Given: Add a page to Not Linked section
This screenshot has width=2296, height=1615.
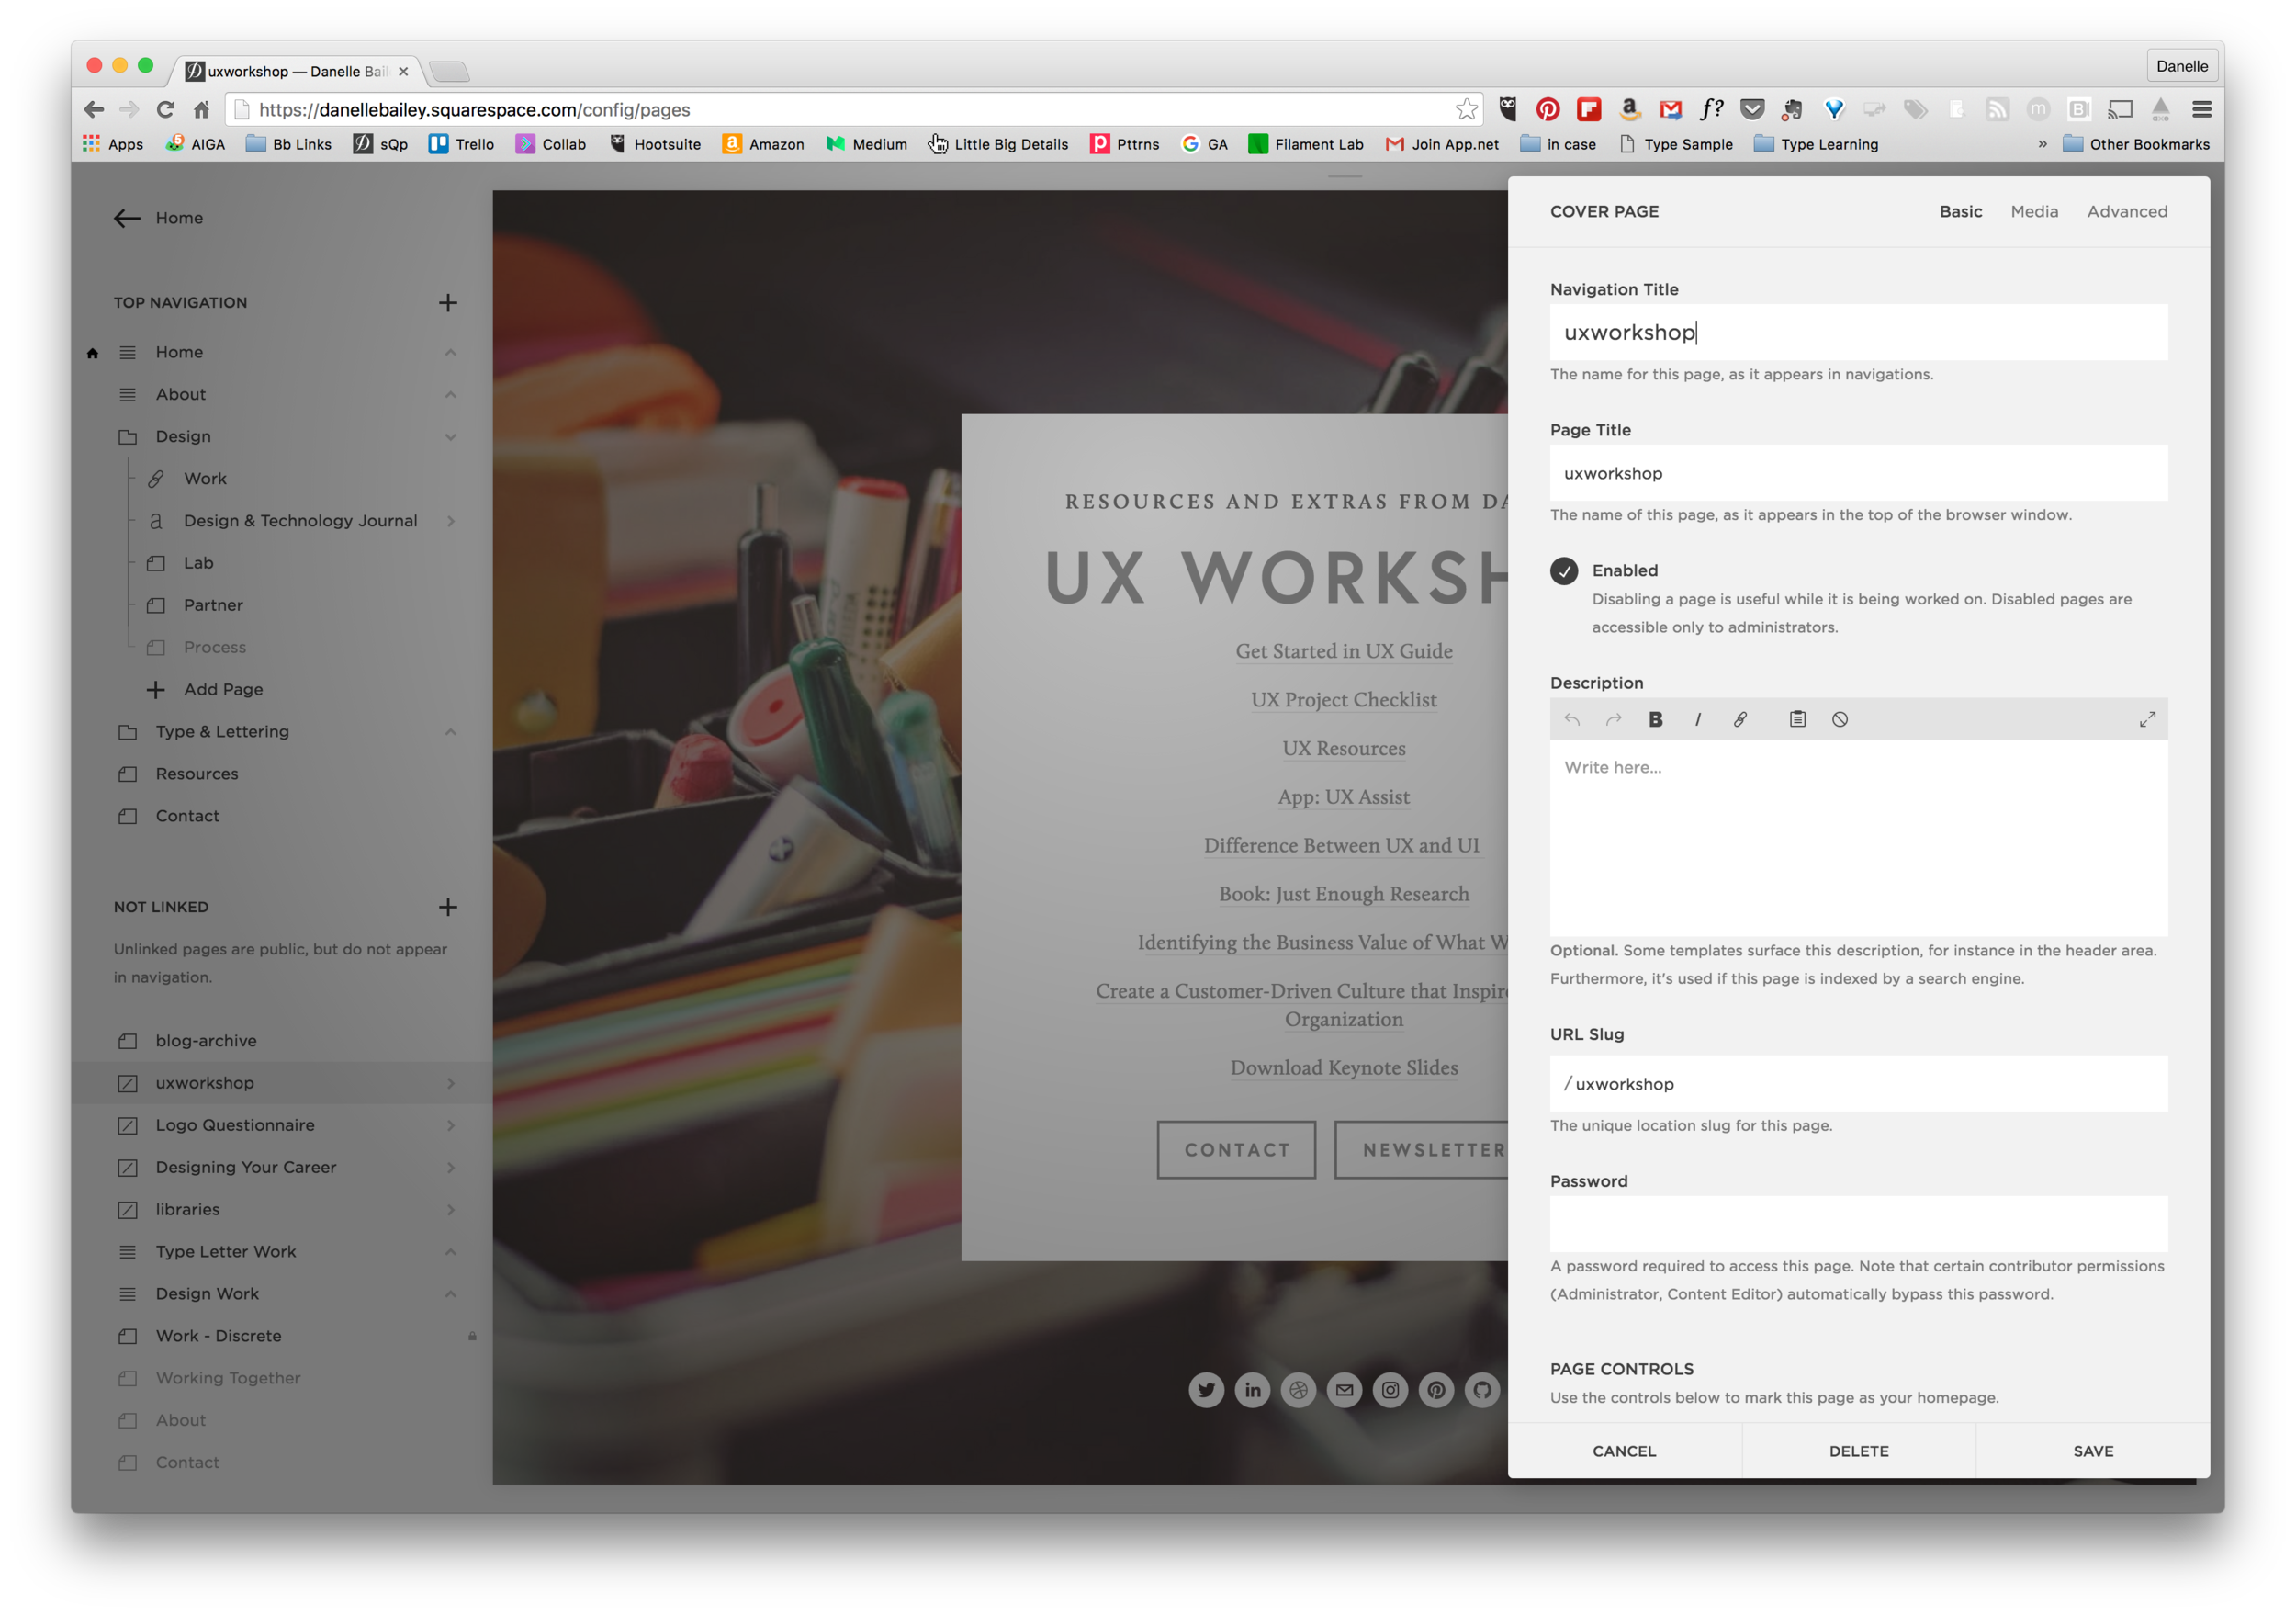Looking at the screenshot, I should (x=447, y=906).
